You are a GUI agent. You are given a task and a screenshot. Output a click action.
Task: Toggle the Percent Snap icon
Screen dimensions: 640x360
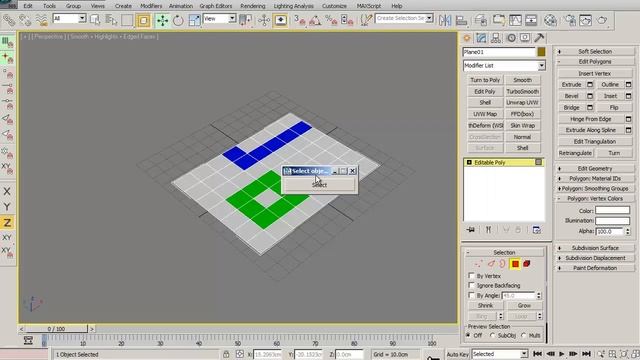point(331,20)
